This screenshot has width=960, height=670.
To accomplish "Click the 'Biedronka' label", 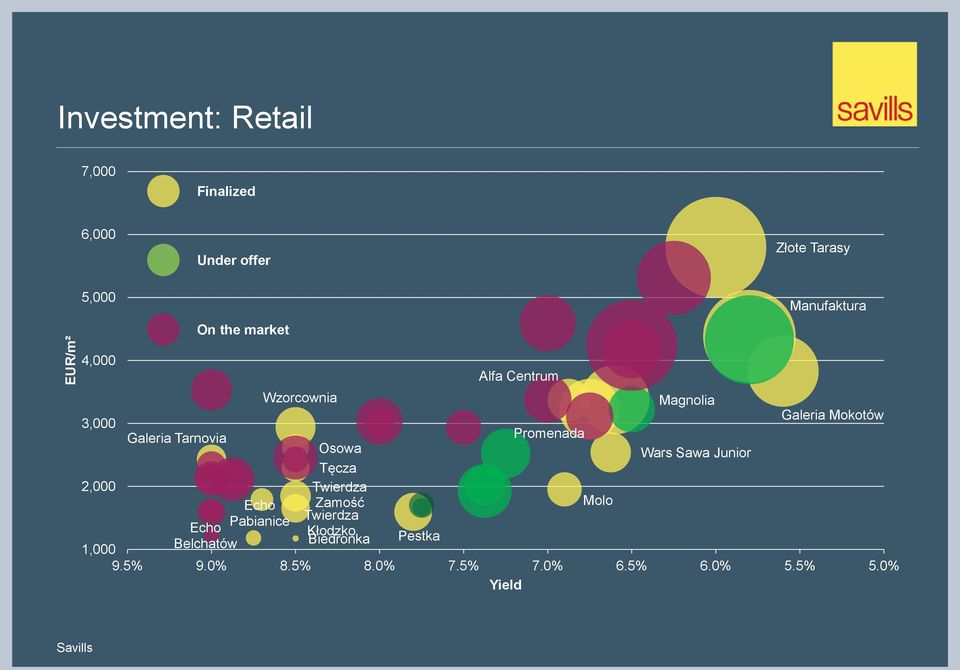I will (339, 540).
